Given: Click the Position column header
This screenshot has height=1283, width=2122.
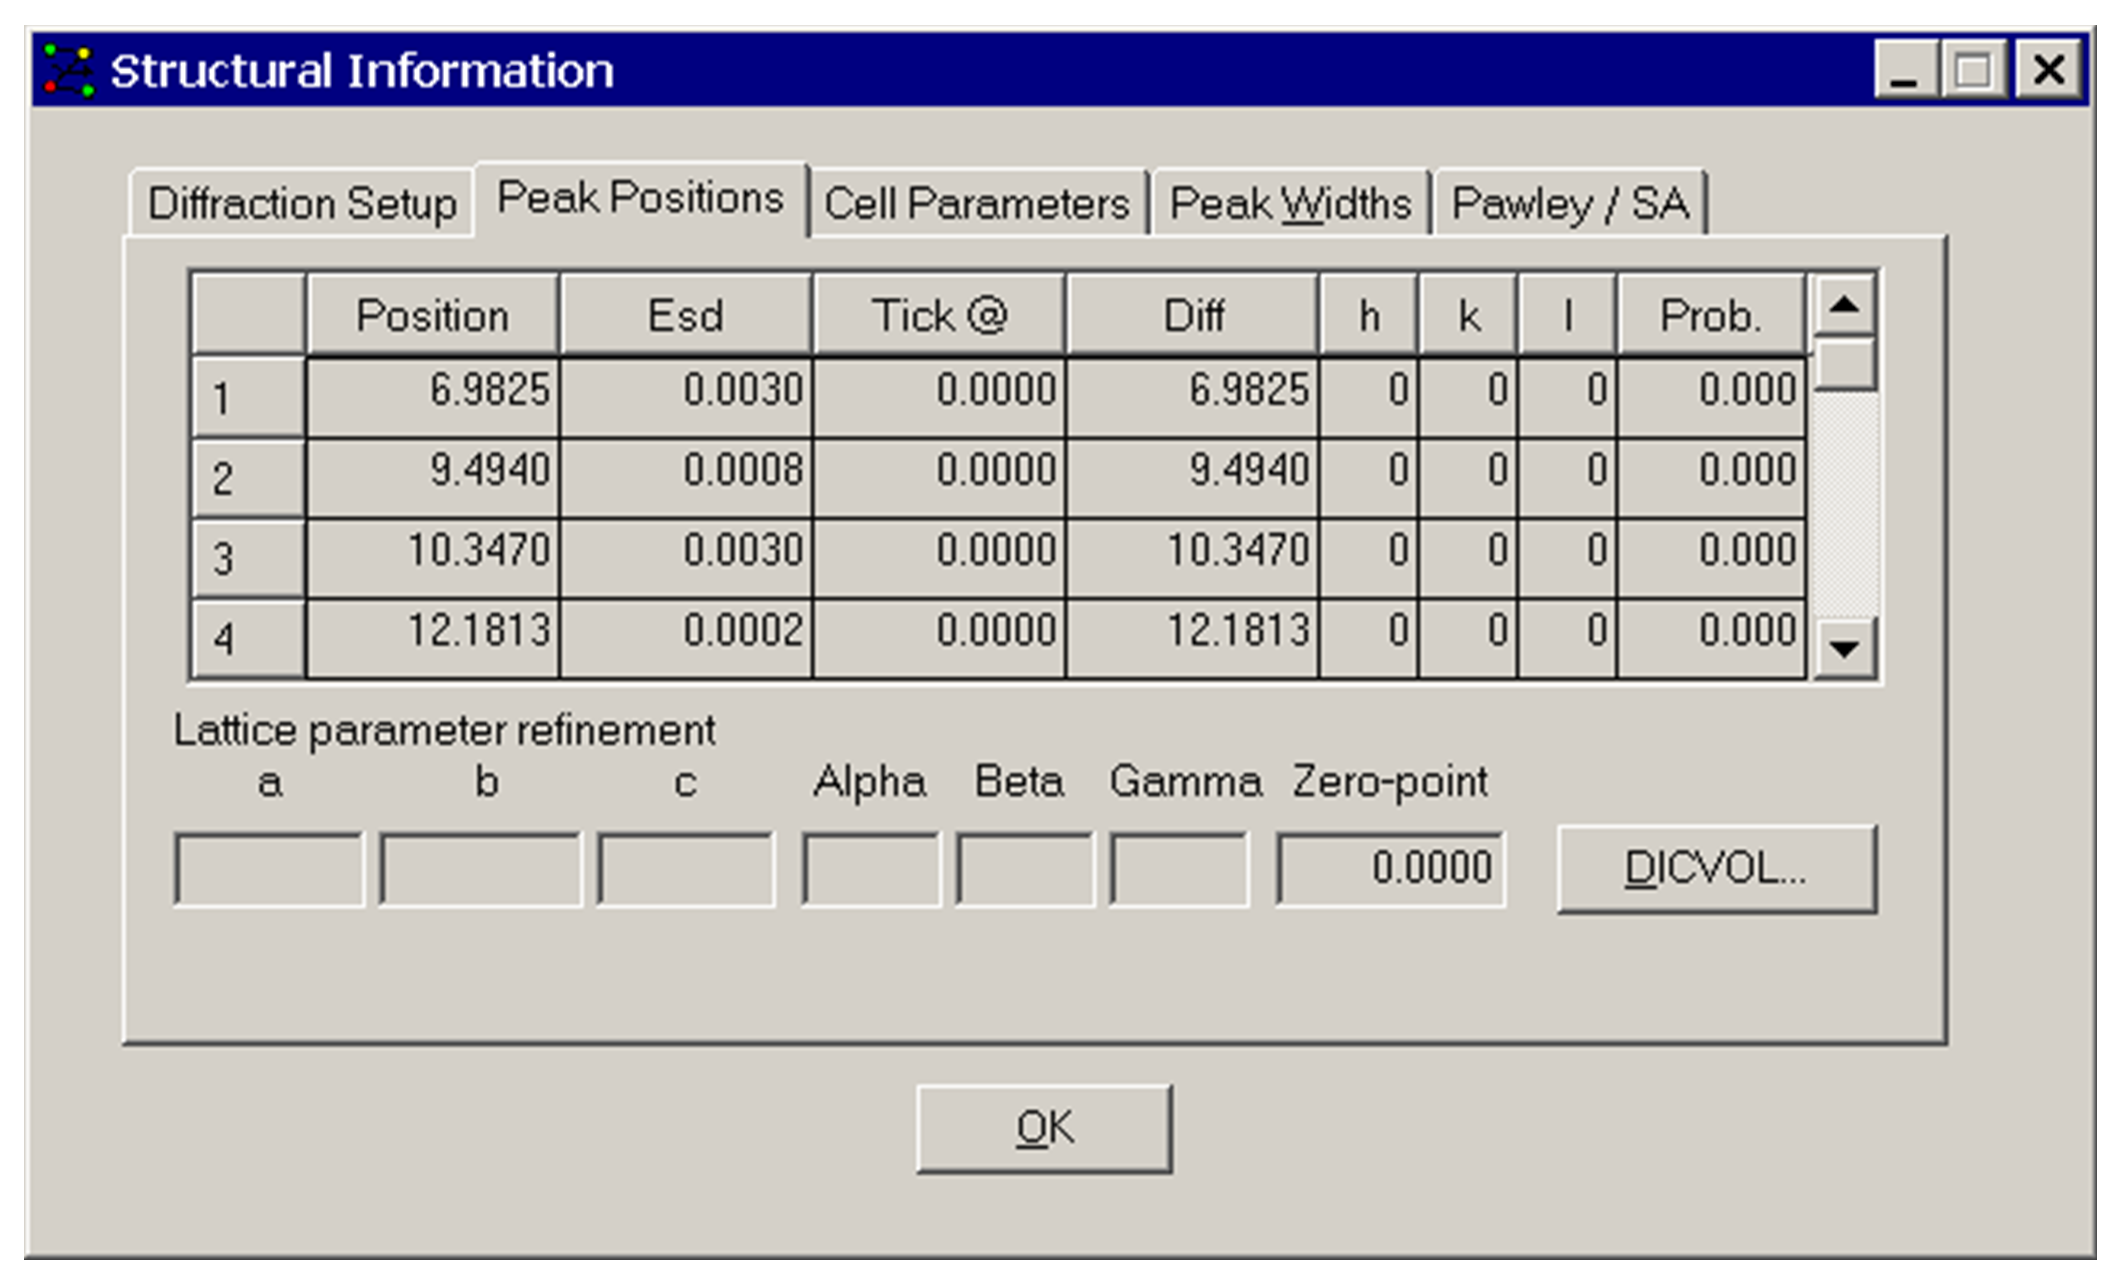Looking at the screenshot, I should pyautogui.click(x=433, y=316).
